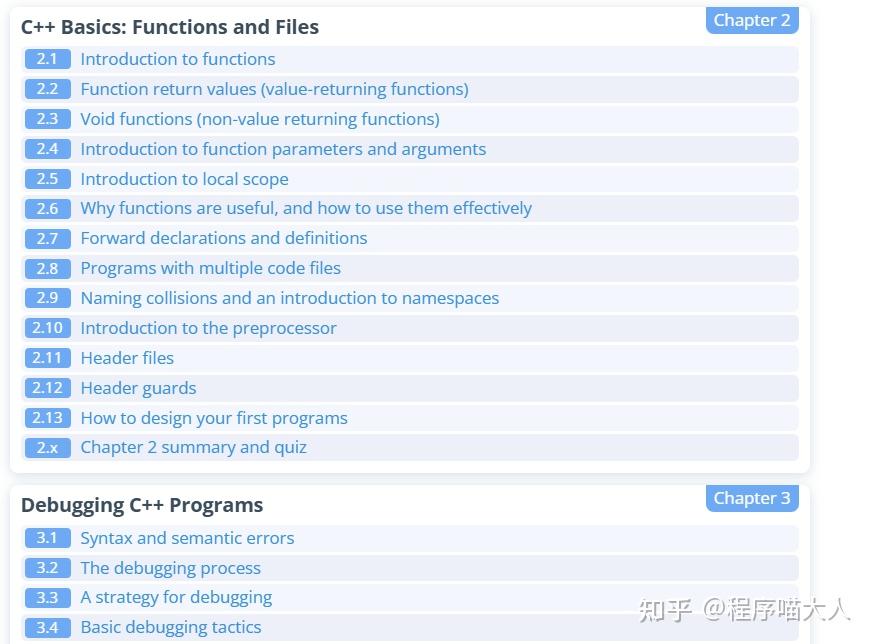
Task: Click the 3.4 lesson number badge
Action: 47,627
